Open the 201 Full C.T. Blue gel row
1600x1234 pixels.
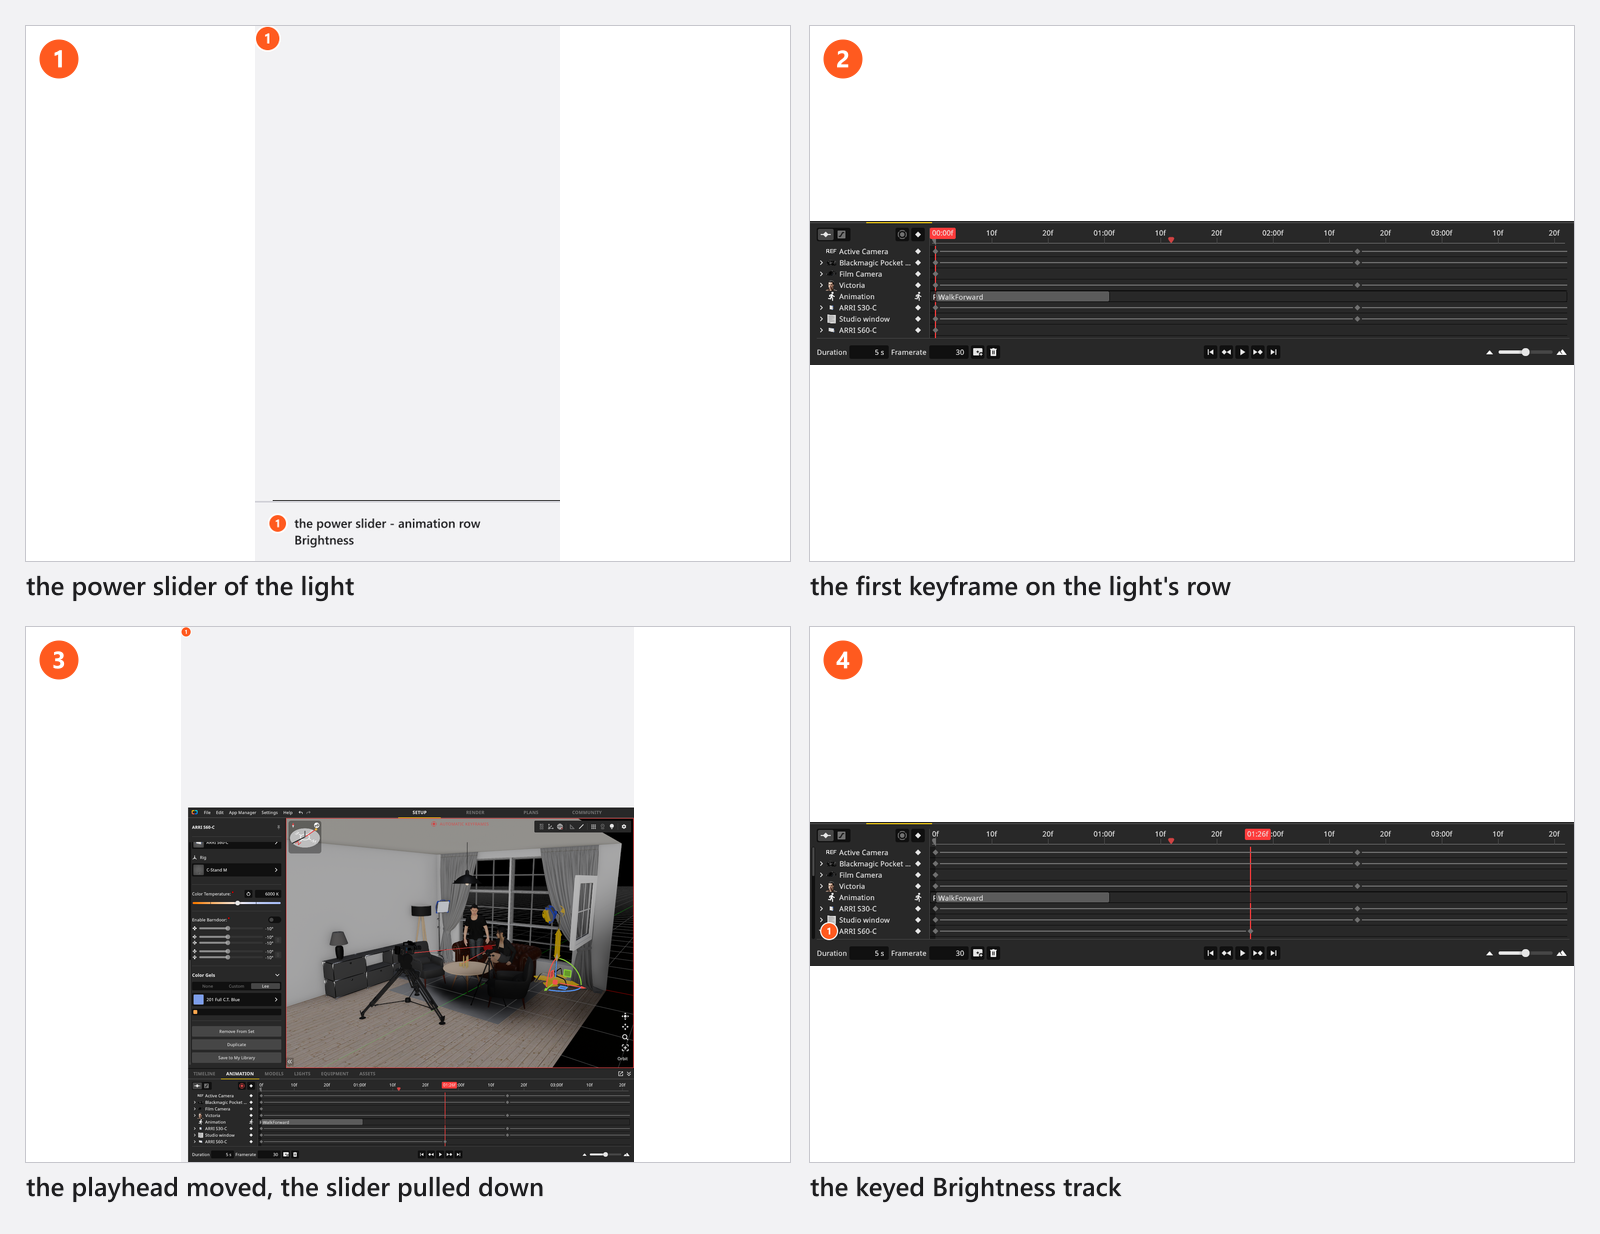(x=237, y=999)
